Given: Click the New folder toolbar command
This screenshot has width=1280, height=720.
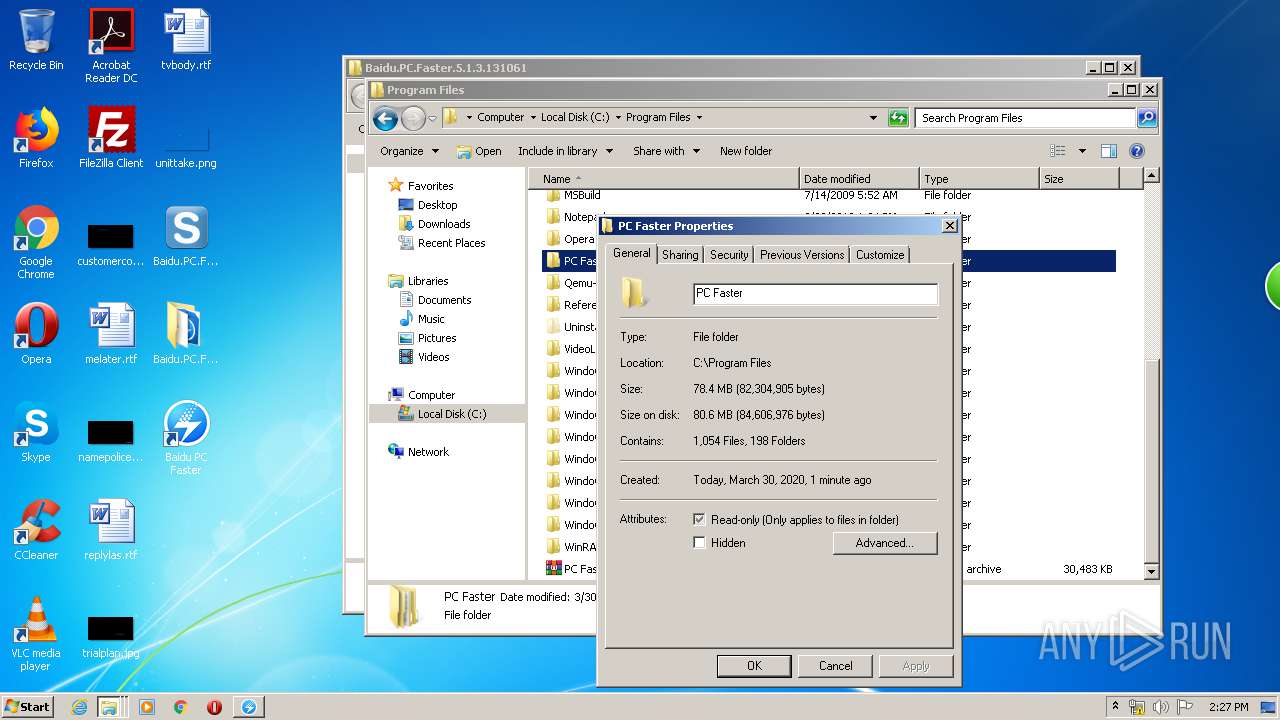Looking at the screenshot, I should coord(746,151).
